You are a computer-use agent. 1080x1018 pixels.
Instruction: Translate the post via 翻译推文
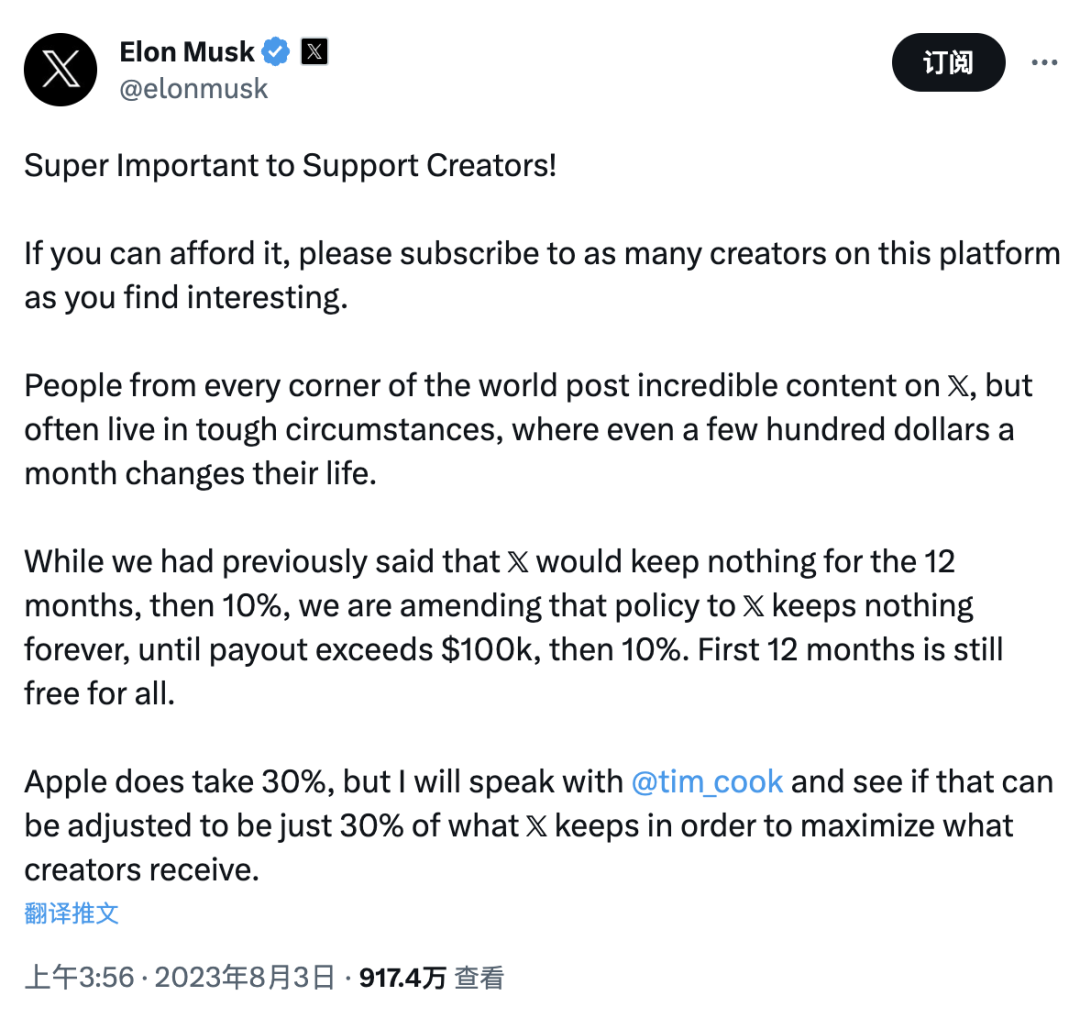(72, 913)
